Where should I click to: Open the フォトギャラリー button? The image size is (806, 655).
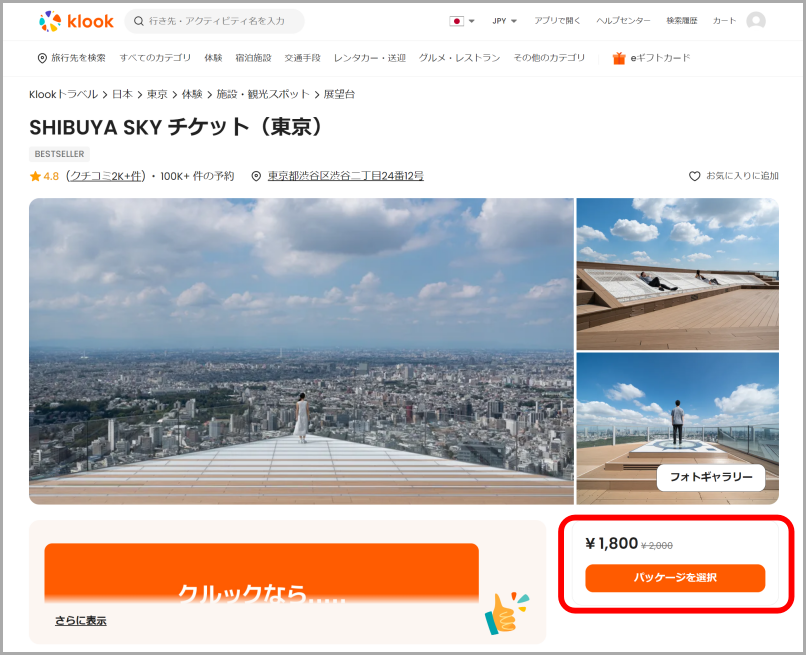coord(711,477)
